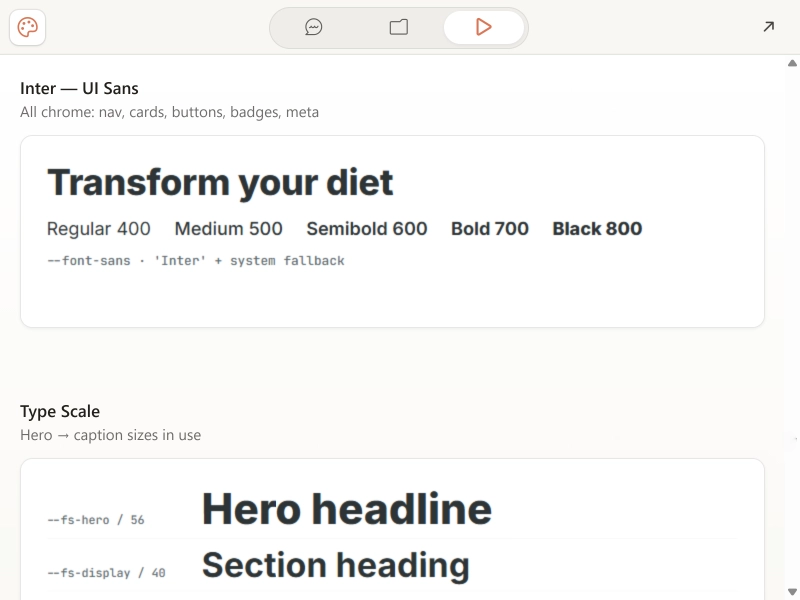Screen dimensions: 800x600
Task: Click the '--fs-hero / 56' token label
Action: [x=96, y=520]
